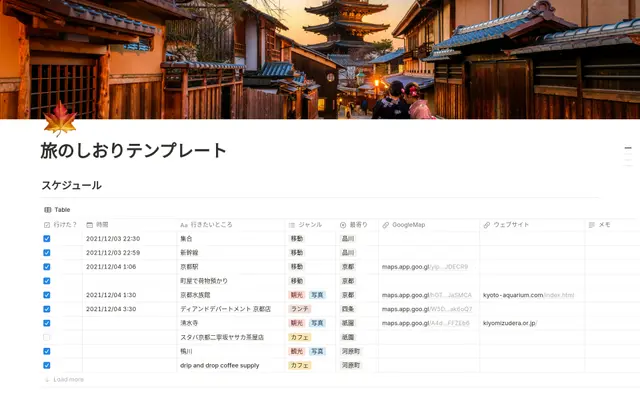Click the 品川 tag in 集合 row
This screenshot has height=399, width=640.
pos(348,239)
